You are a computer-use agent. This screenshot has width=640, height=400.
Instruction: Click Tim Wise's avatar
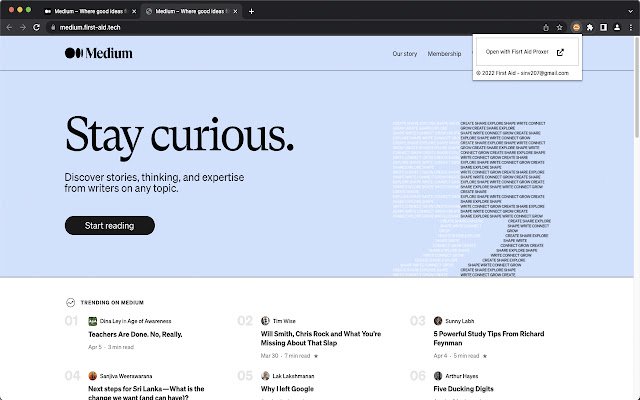click(x=265, y=321)
